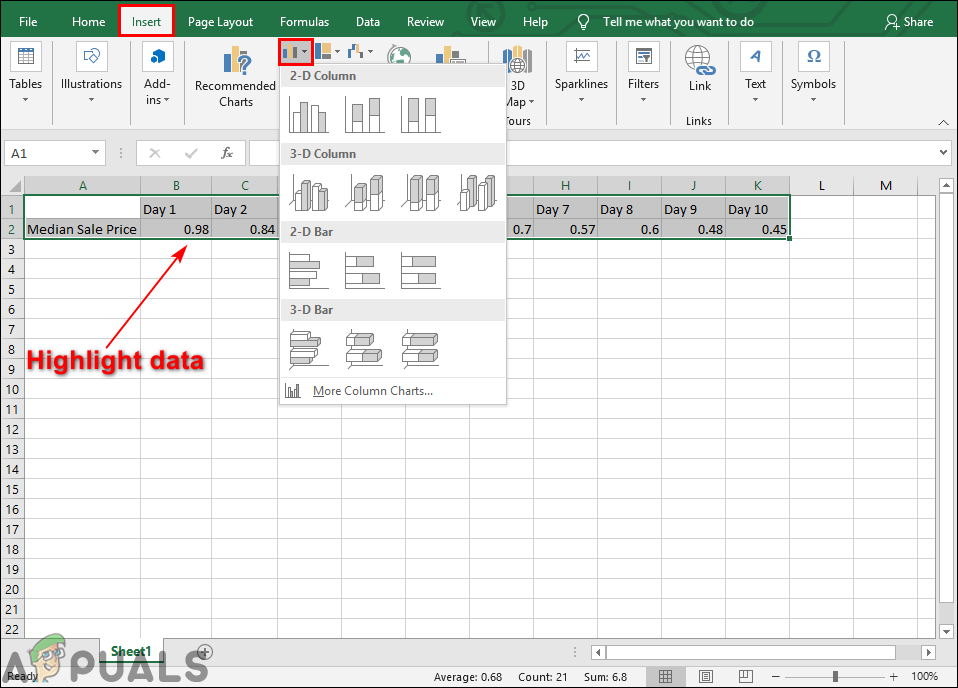
Task: Click the Day 10 cell
Action: point(757,210)
